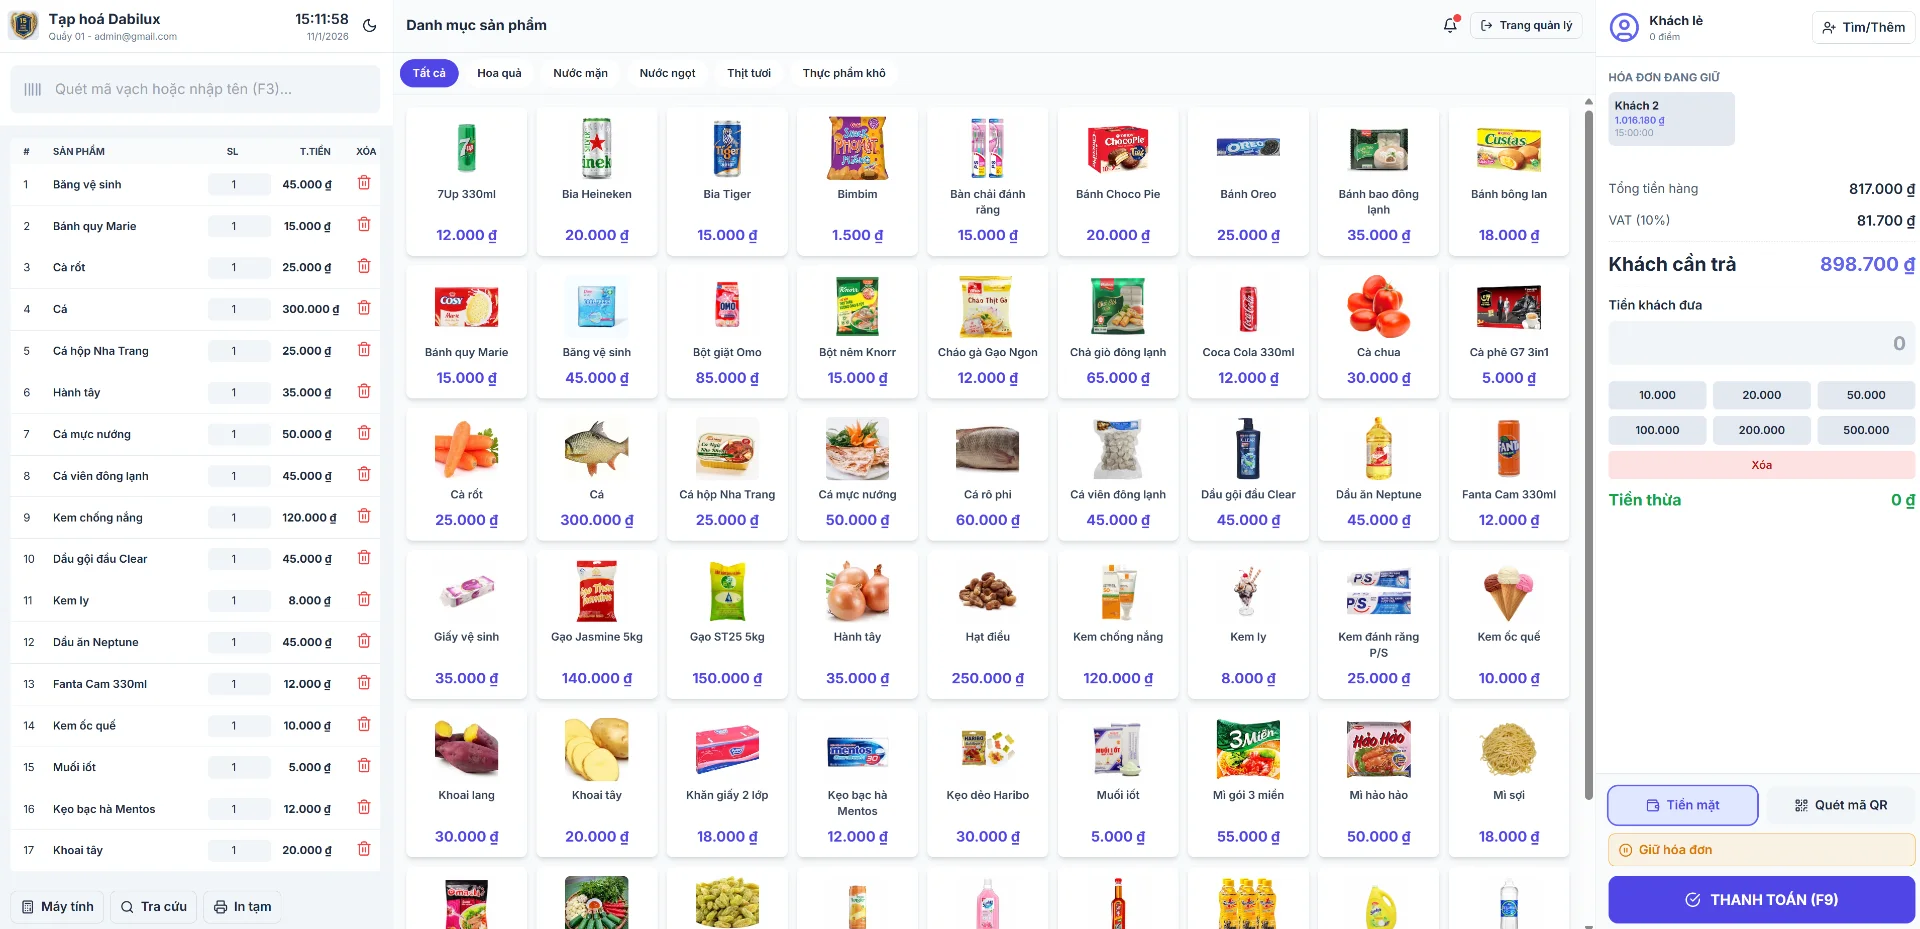1920x929 pixels.
Task: Remove Khoai tây using trash icon
Action: coord(364,849)
